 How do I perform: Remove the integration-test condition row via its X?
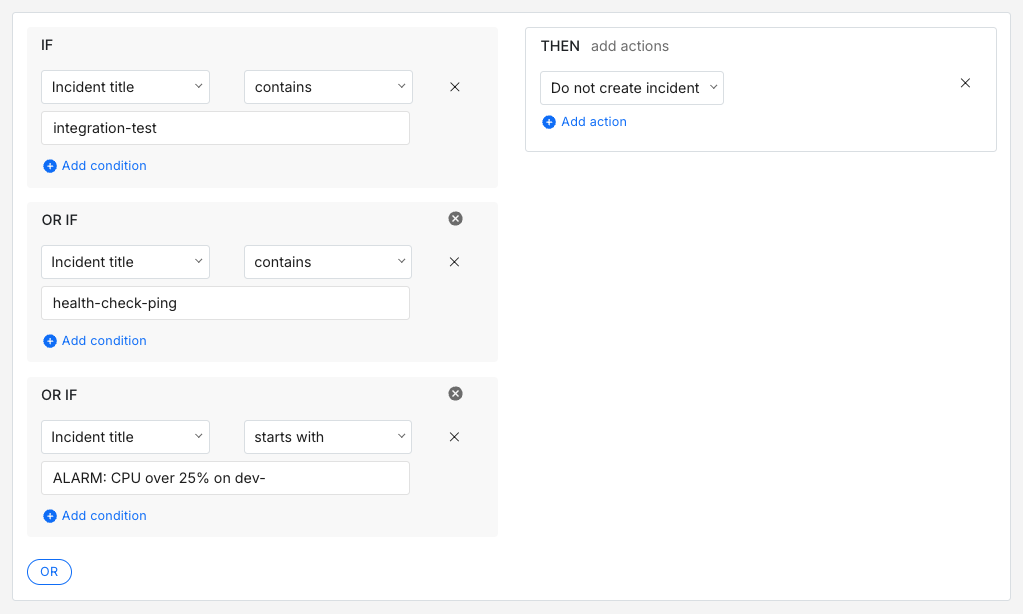tap(455, 87)
